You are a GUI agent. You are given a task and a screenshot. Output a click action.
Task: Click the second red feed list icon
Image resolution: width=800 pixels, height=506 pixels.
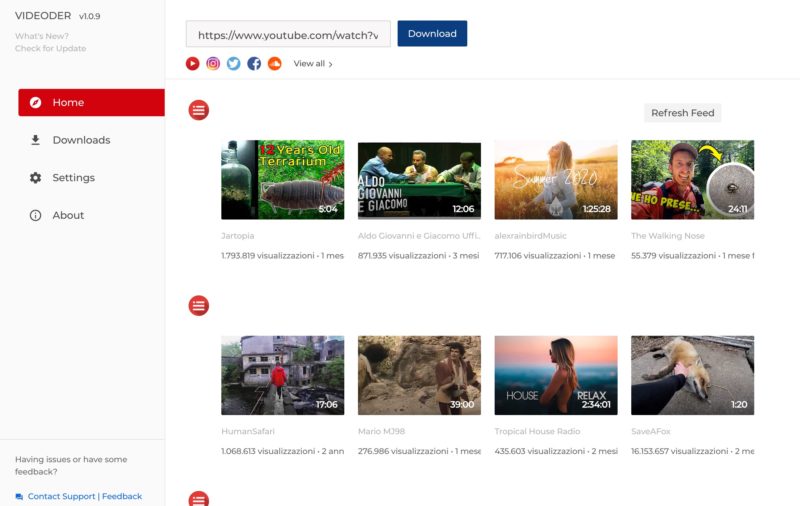tap(199, 305)
